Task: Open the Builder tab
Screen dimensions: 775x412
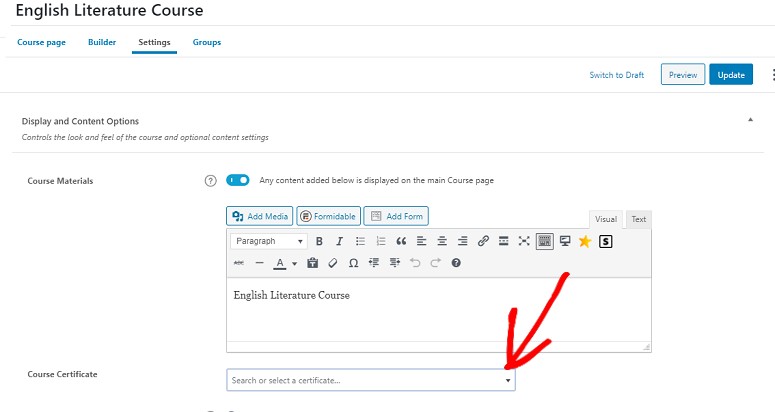Action: [x=102, y=42]
